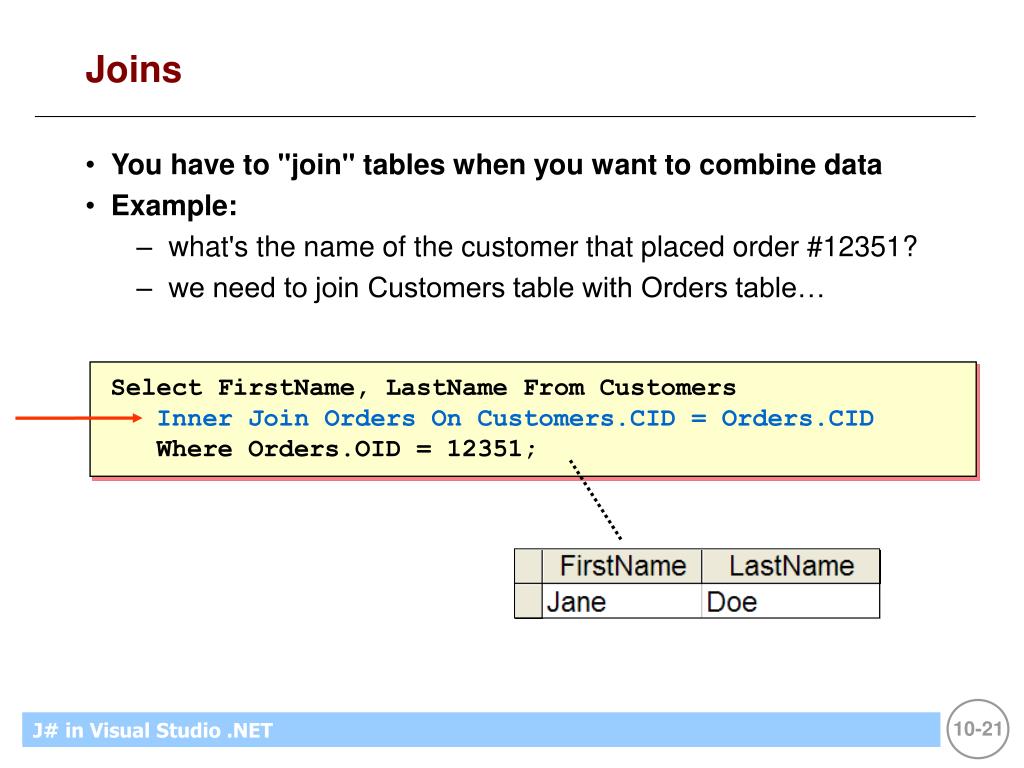
Task: Click Customers.CID in the join condition
Action: click(x=576, y=418)
